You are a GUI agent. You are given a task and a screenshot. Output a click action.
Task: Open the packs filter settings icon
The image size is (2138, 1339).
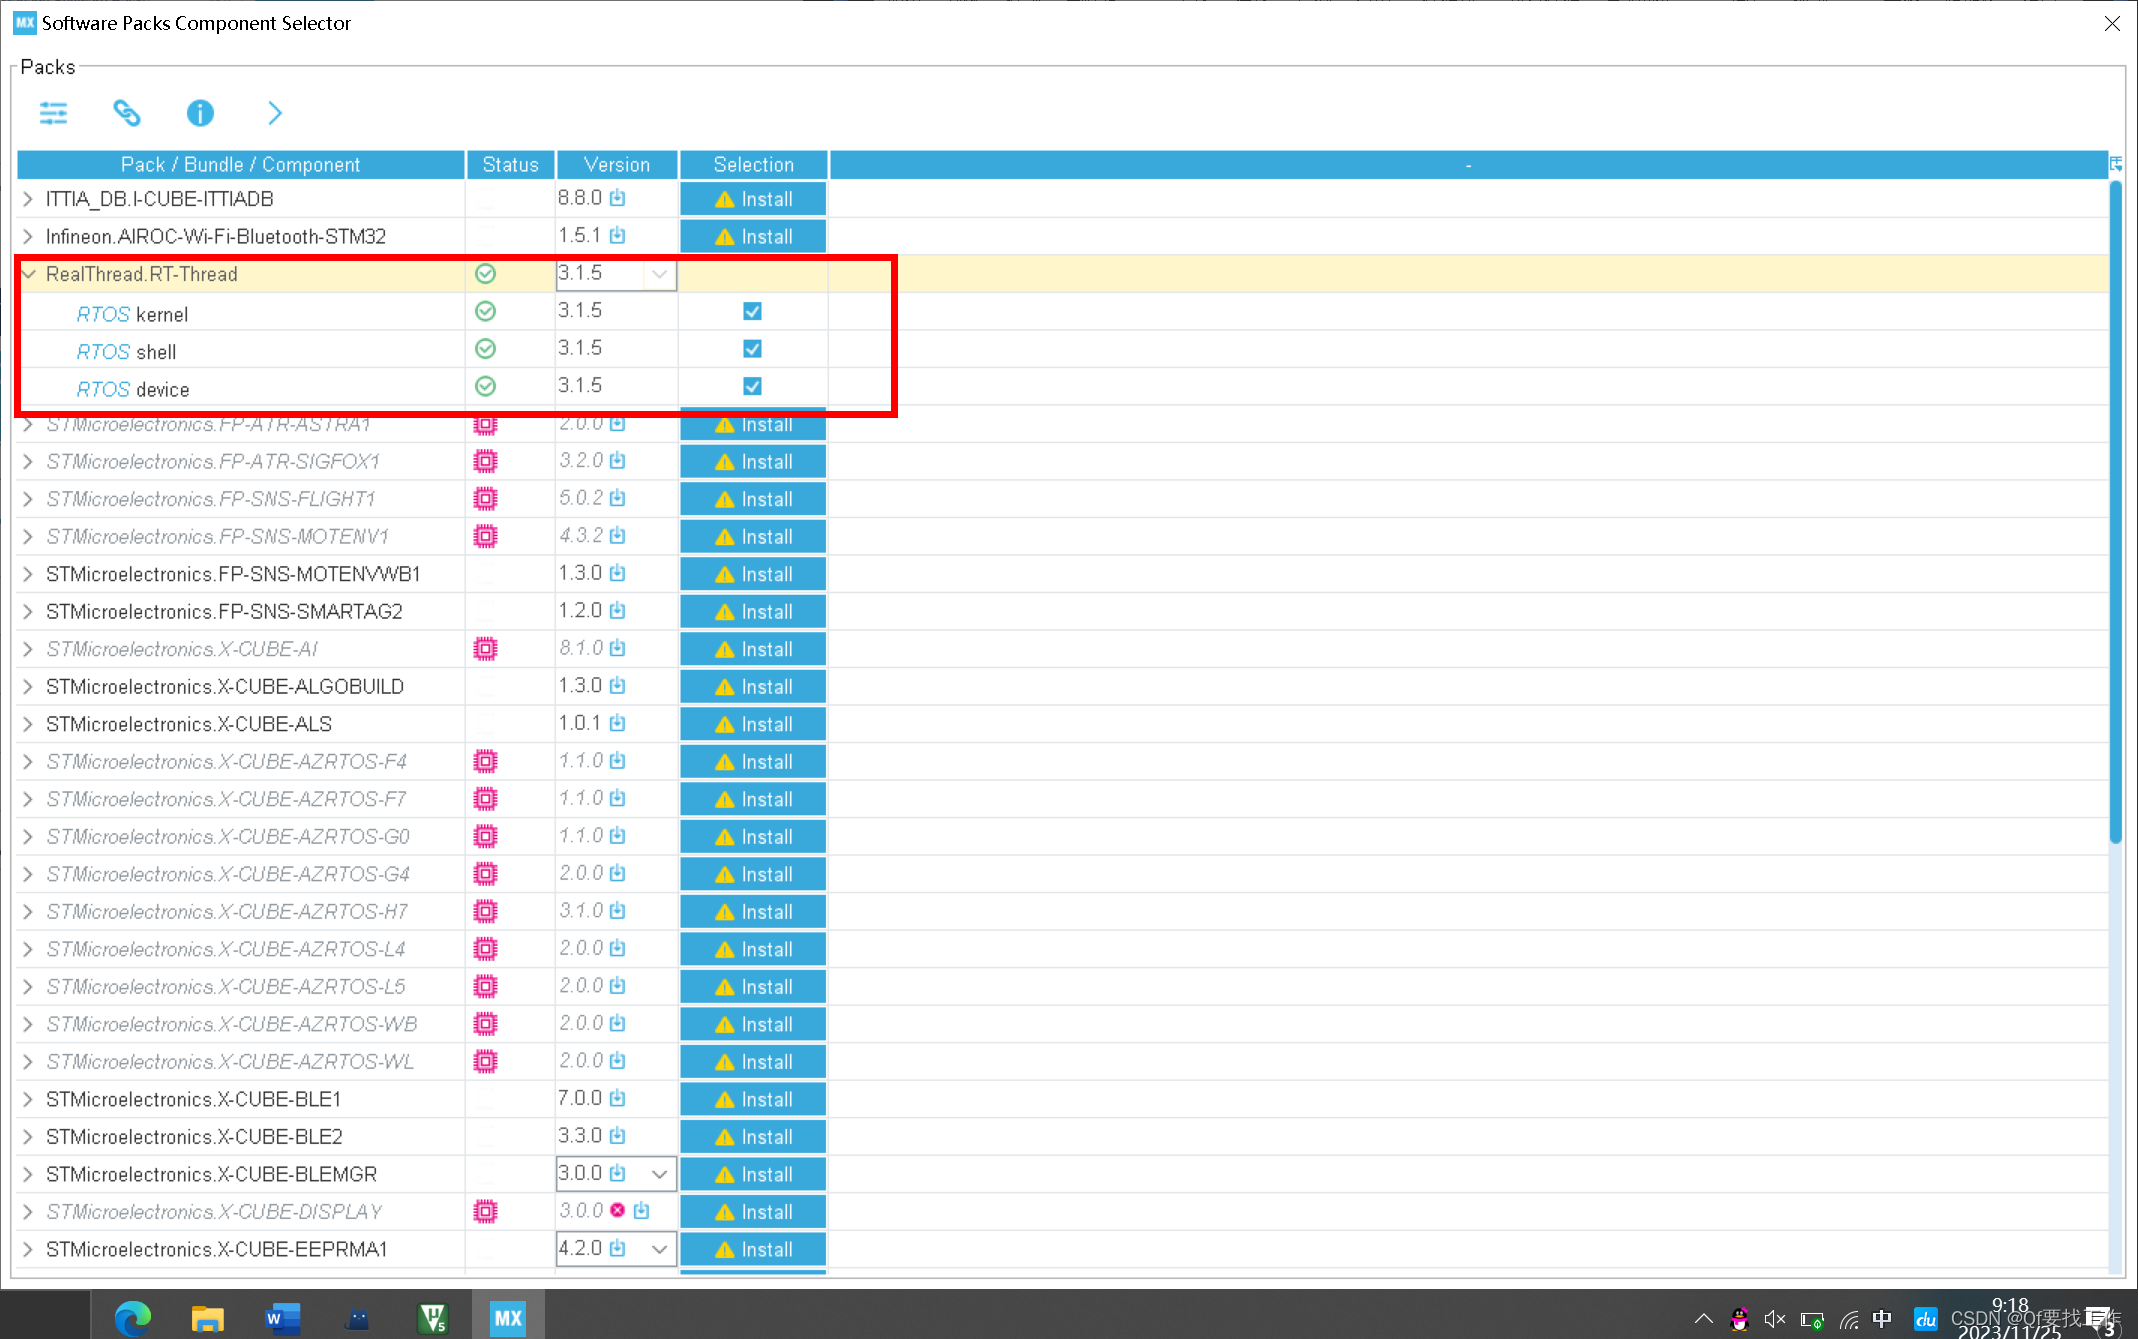pyautogui.click(x=53, y=113)
